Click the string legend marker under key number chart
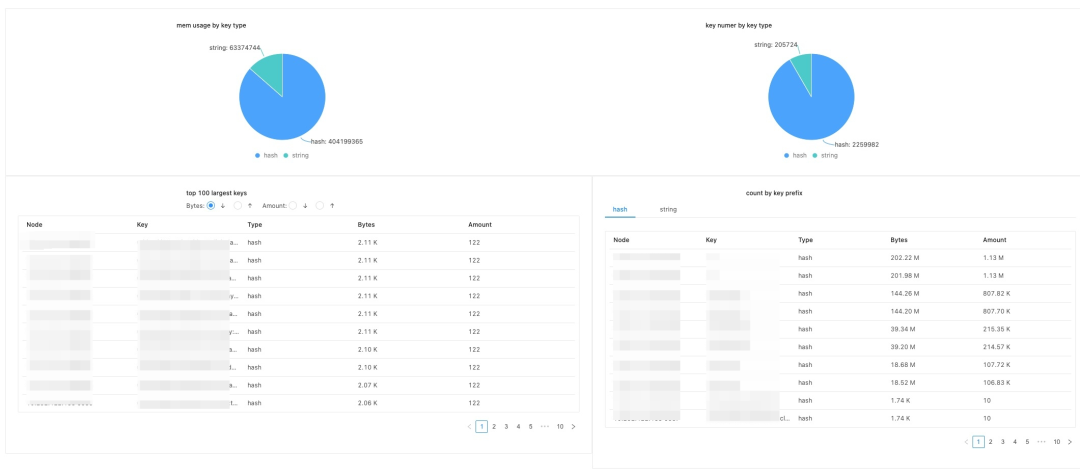1080x472 pixels. pos(815,155)
